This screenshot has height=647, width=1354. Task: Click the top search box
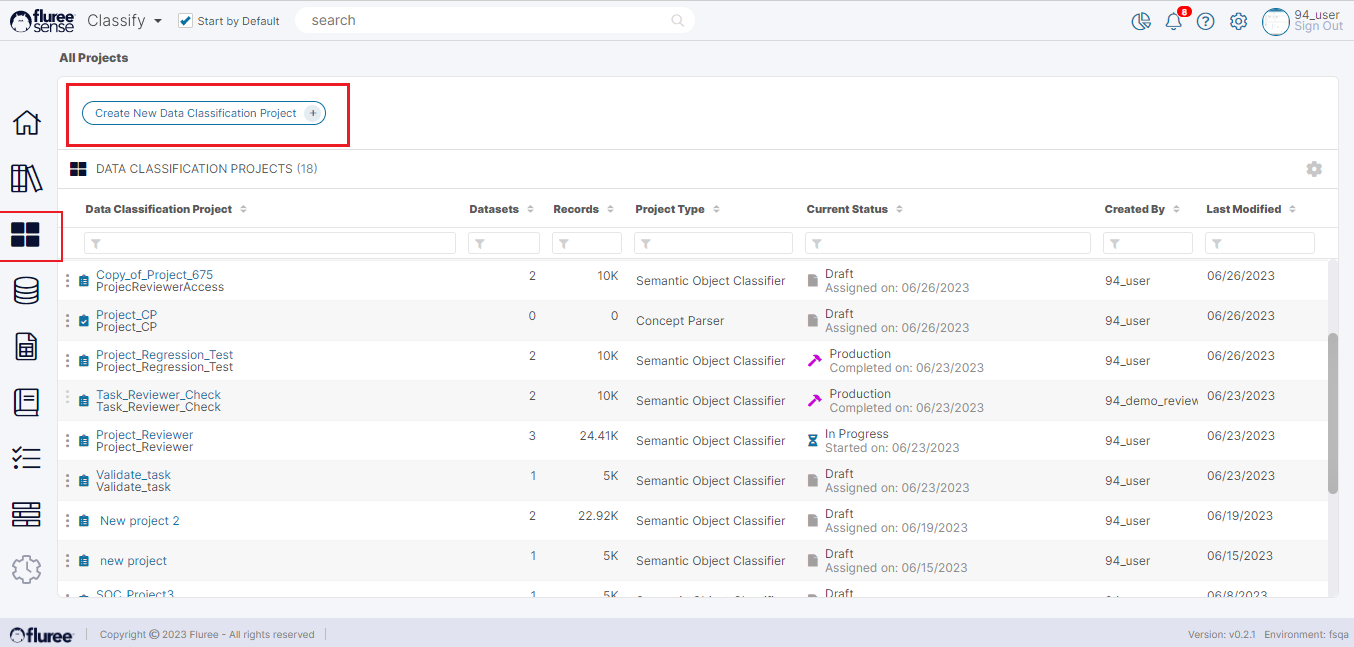pyautogui.click(x=490, y=21)
